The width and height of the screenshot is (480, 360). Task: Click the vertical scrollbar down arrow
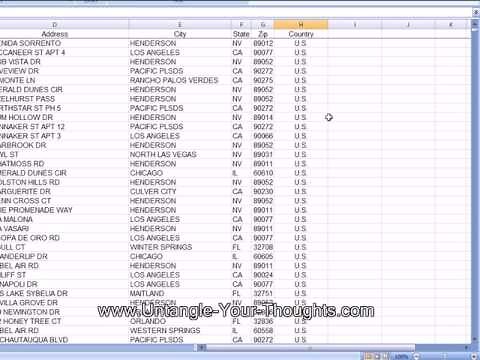tap(475, 339)
